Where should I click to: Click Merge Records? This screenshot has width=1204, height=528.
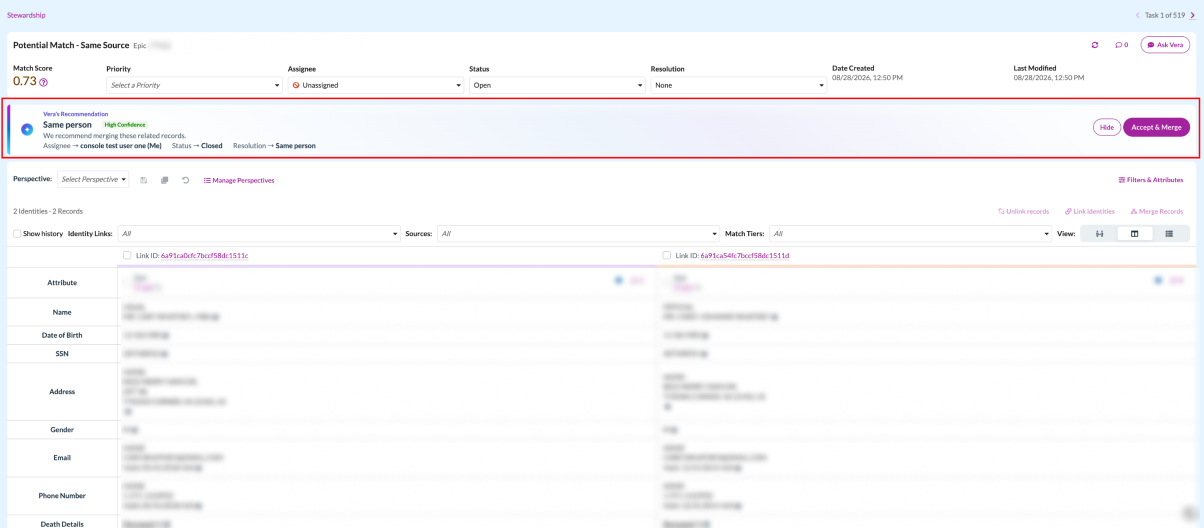click(x=1157, y=211)
